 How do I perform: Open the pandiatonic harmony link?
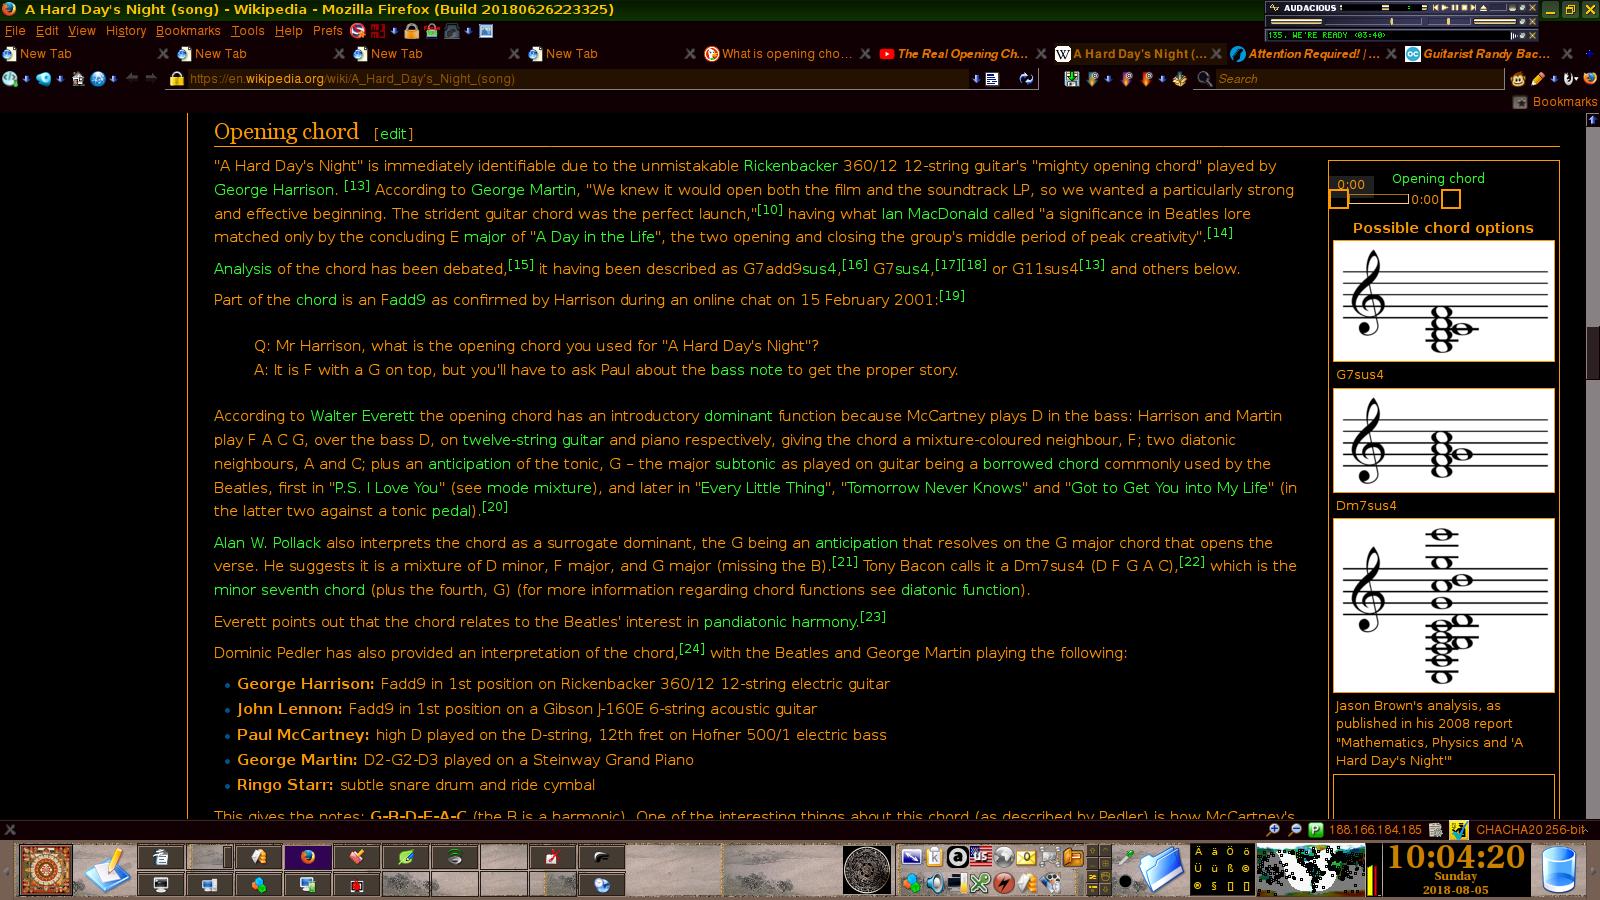coord(781,622)
